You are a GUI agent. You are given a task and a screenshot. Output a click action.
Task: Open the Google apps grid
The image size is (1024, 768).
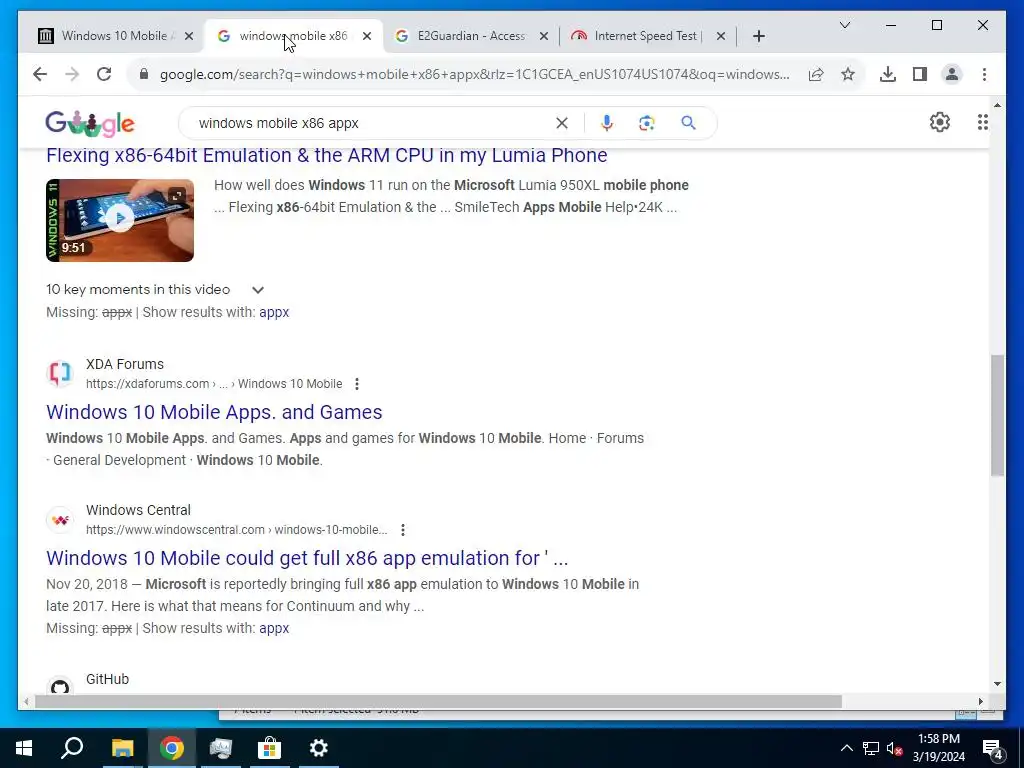coord(982,122)
